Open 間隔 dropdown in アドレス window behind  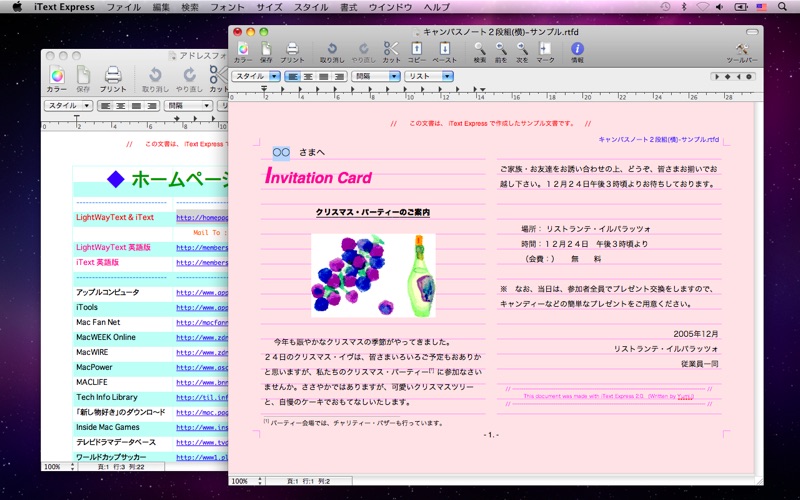pos(188,106)
